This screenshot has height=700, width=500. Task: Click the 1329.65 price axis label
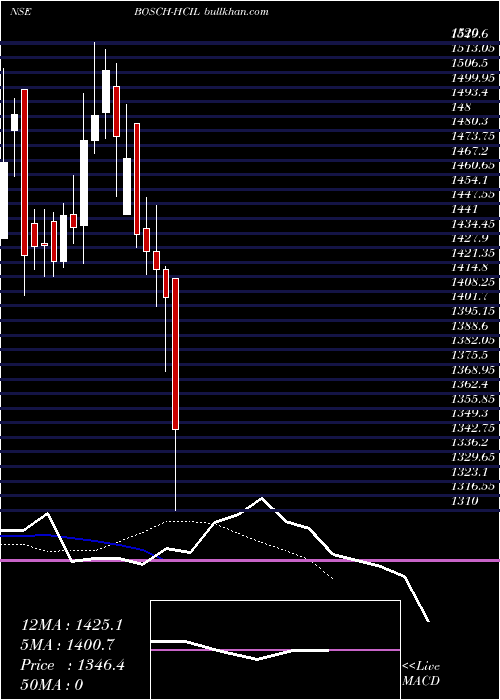coord(473,457)
